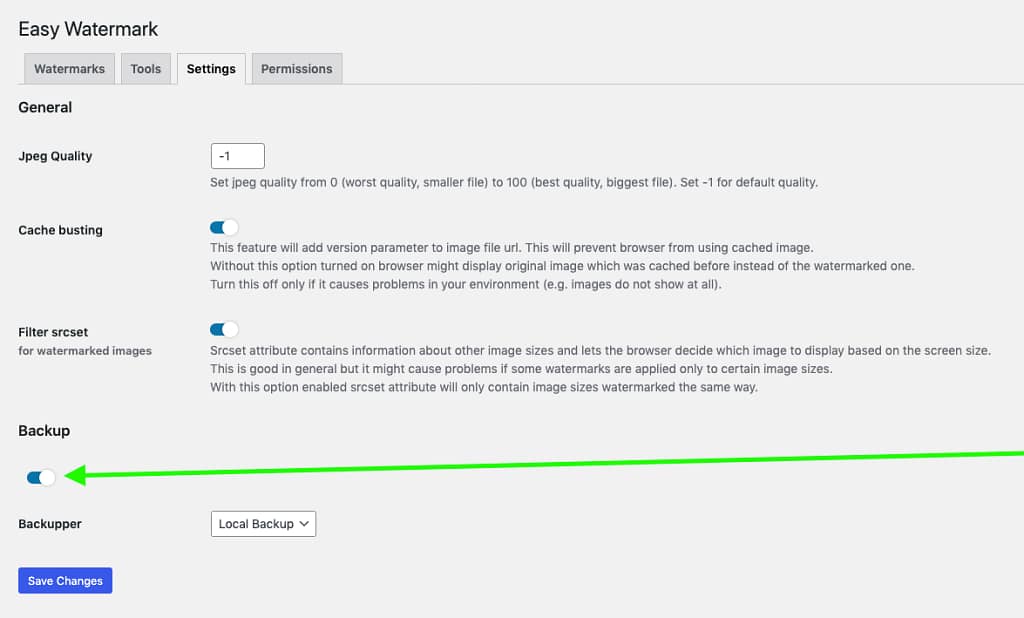Click the Easy Watermark page title

click(x=87, y=29)
